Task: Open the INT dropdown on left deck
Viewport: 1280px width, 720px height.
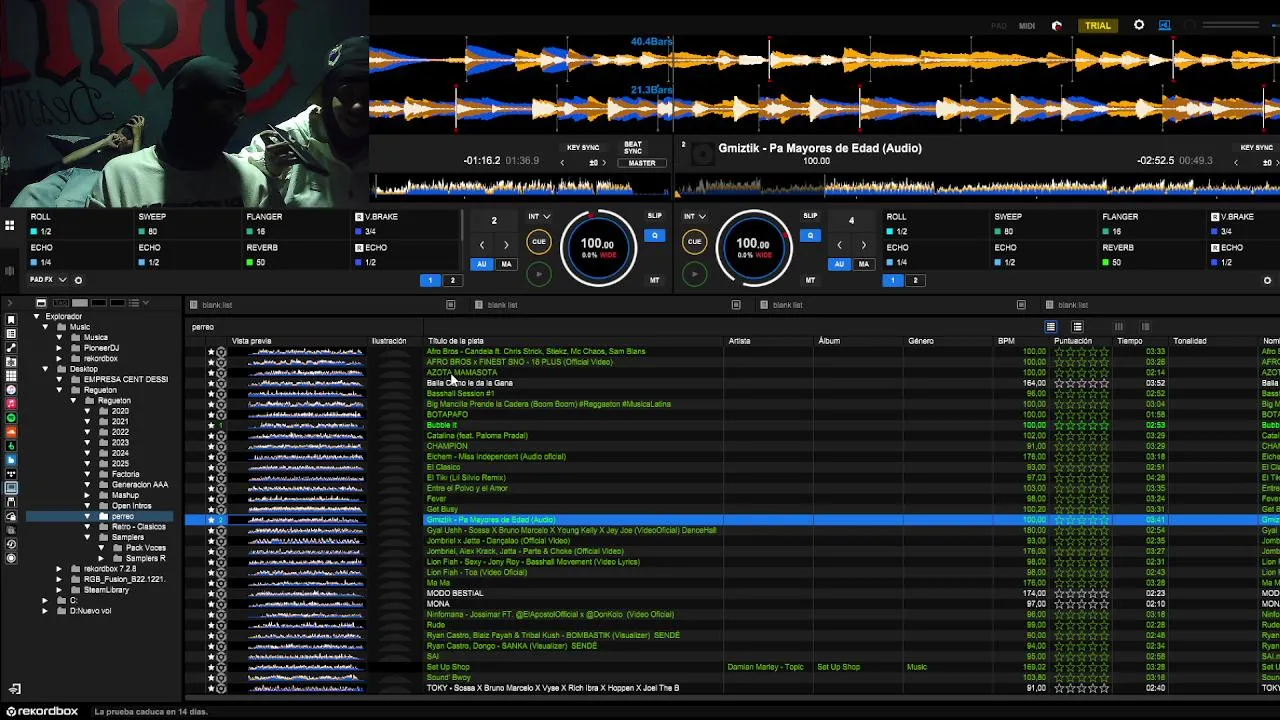Action: (x=539, y=216)
